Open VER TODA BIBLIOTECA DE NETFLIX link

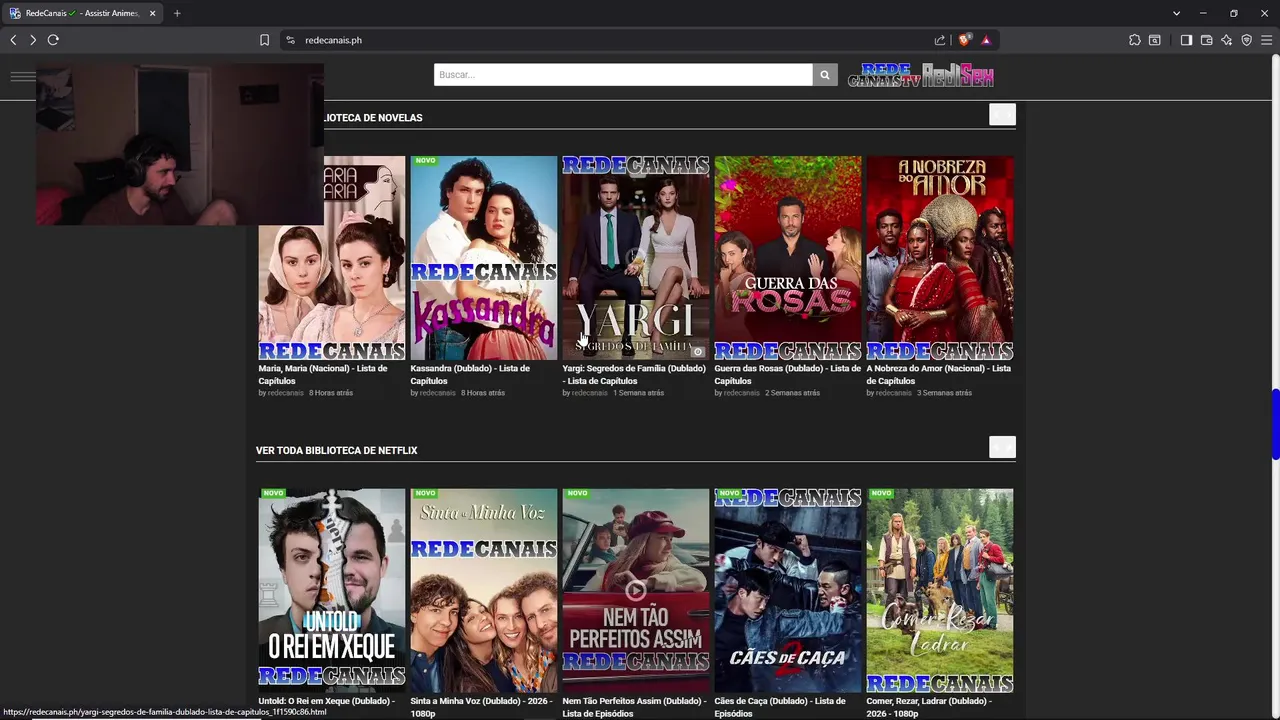[336, 450]
